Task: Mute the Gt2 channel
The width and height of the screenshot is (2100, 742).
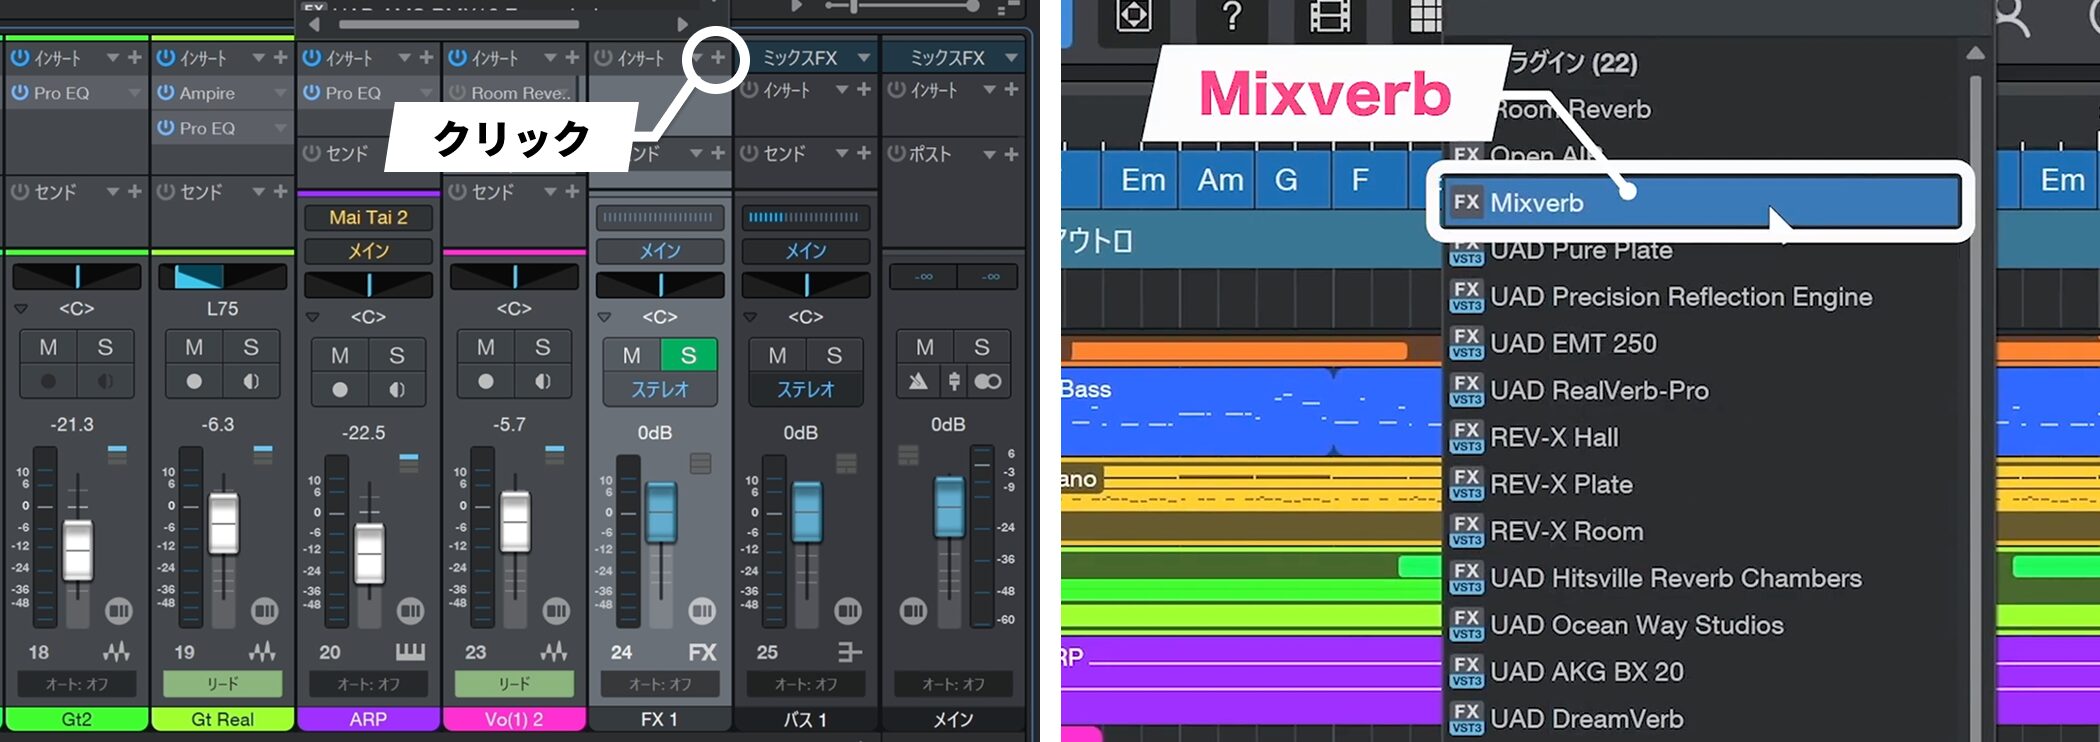Action: point(48,347)
